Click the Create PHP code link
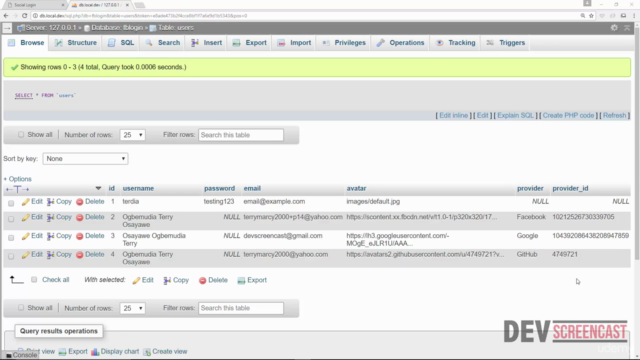The width and height of the screenshot is (640, 360). (568, 116)
